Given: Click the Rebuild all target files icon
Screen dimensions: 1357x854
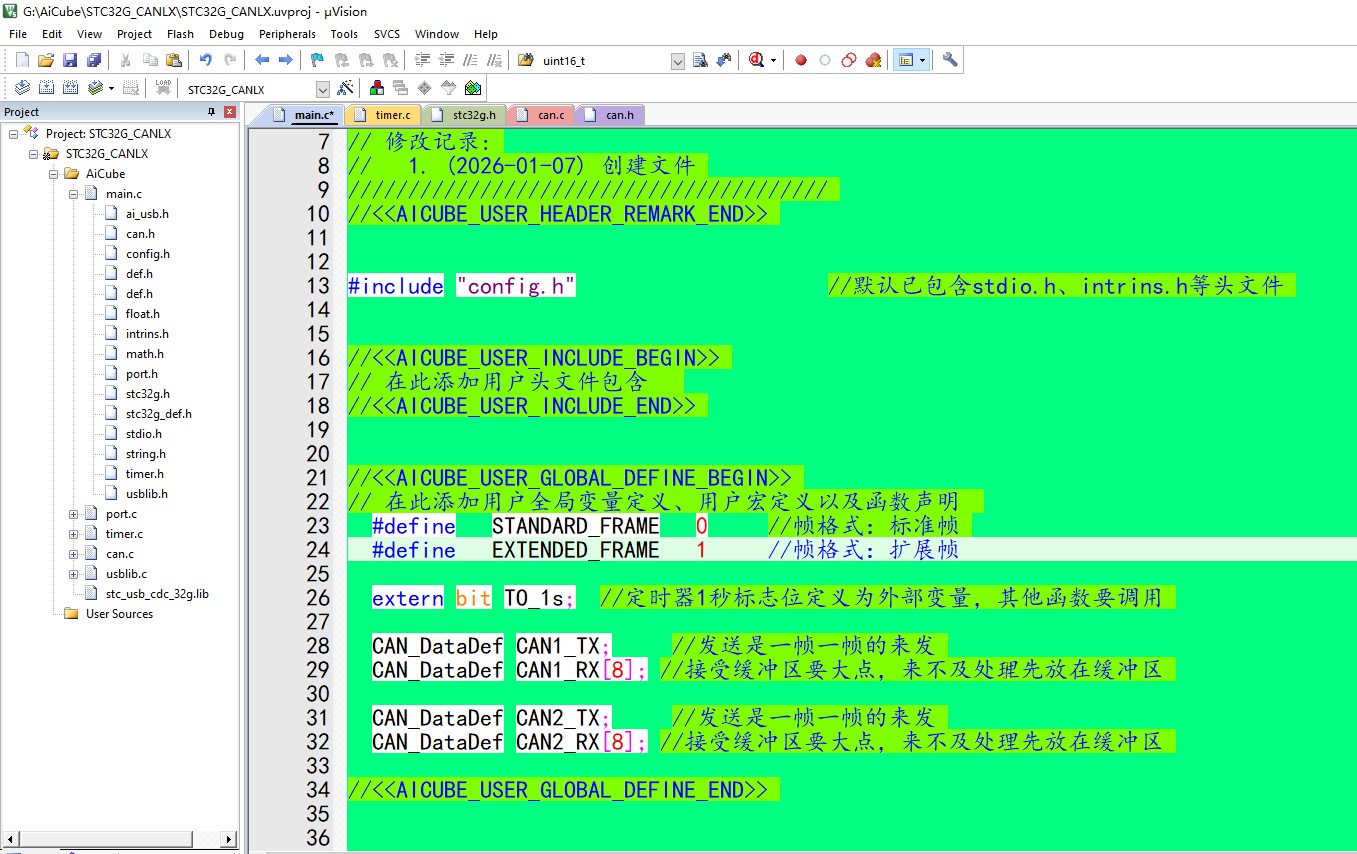Looking at the screenshot, I should click(x=70, y=88).
